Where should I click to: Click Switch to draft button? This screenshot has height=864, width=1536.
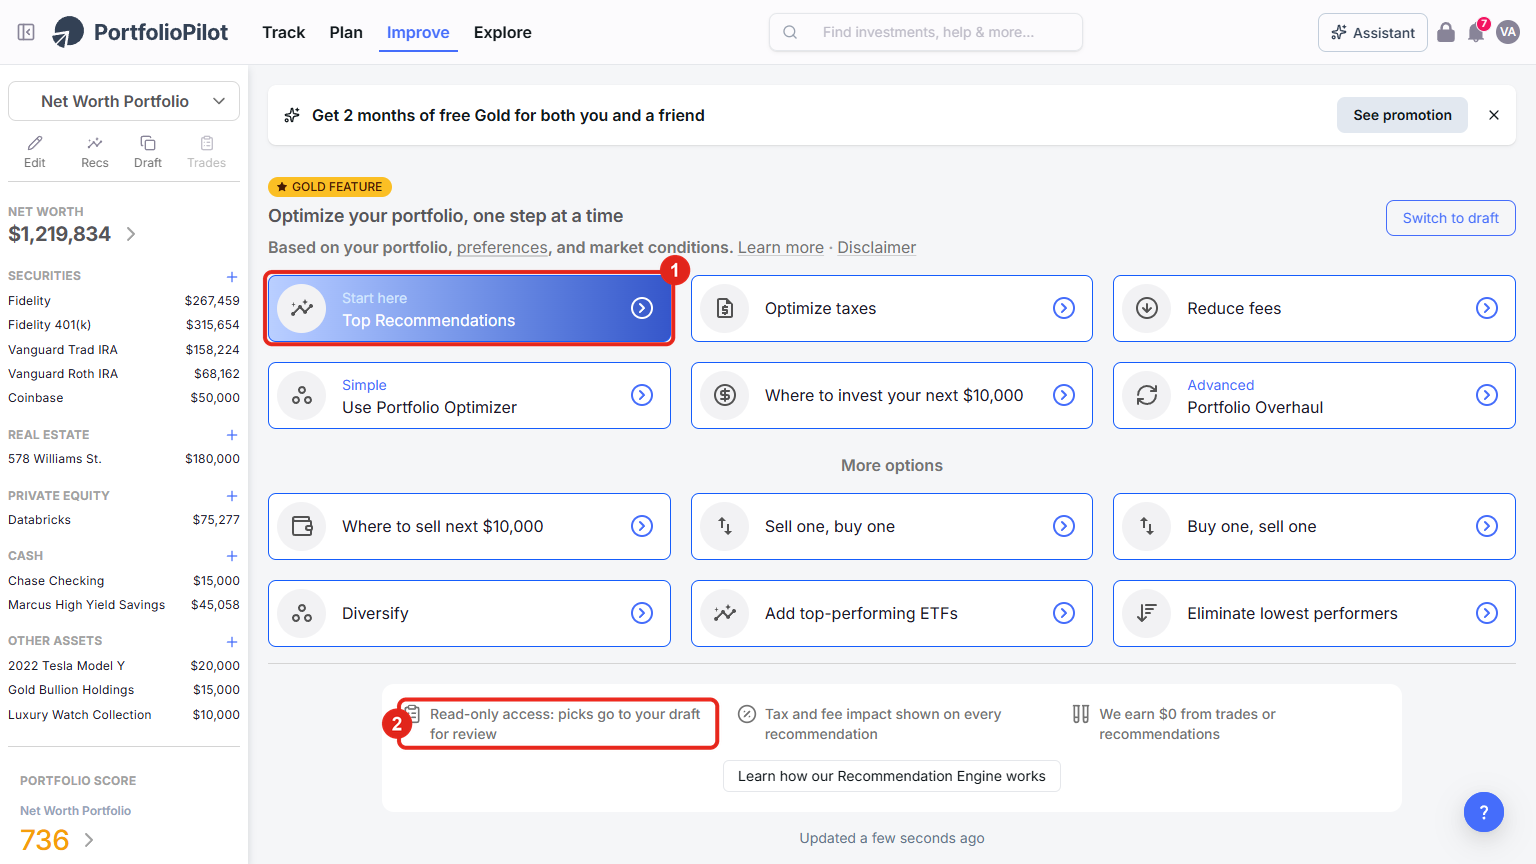coord(1450,218)
